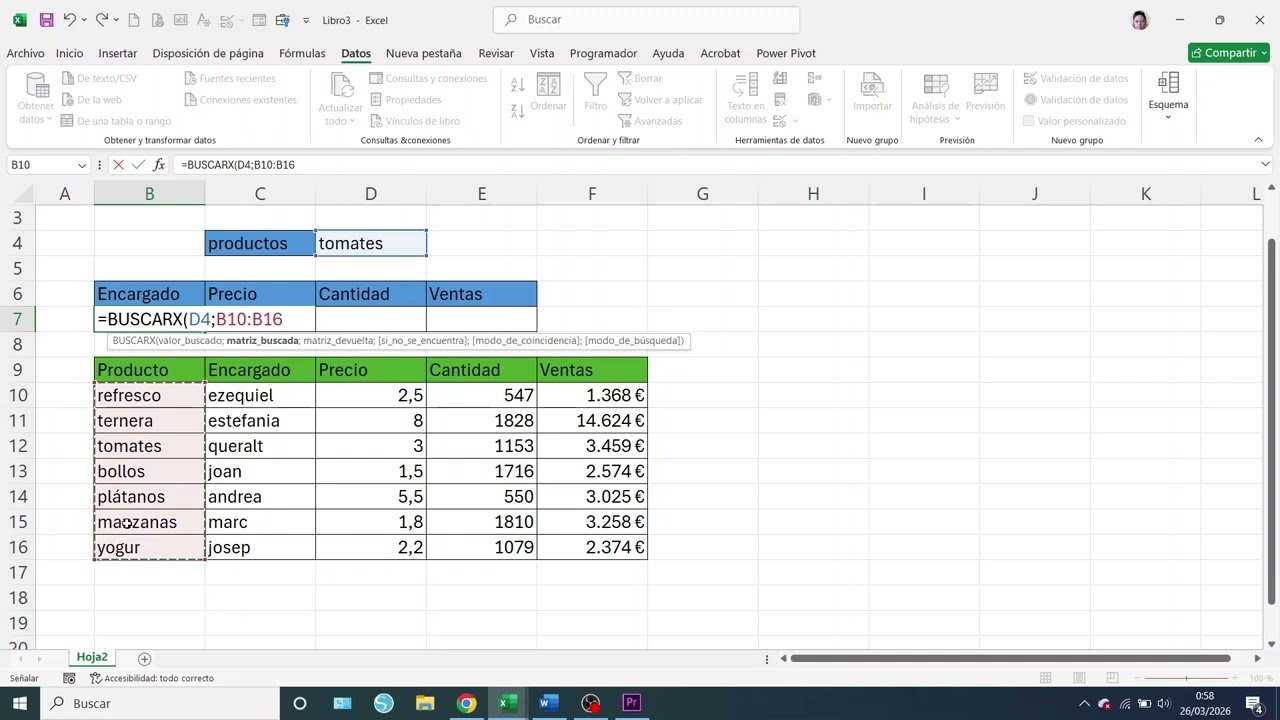The image size is (1280, 720).
Task: Confirm the formula with the checkmark
Action: (x=138, y=165)
